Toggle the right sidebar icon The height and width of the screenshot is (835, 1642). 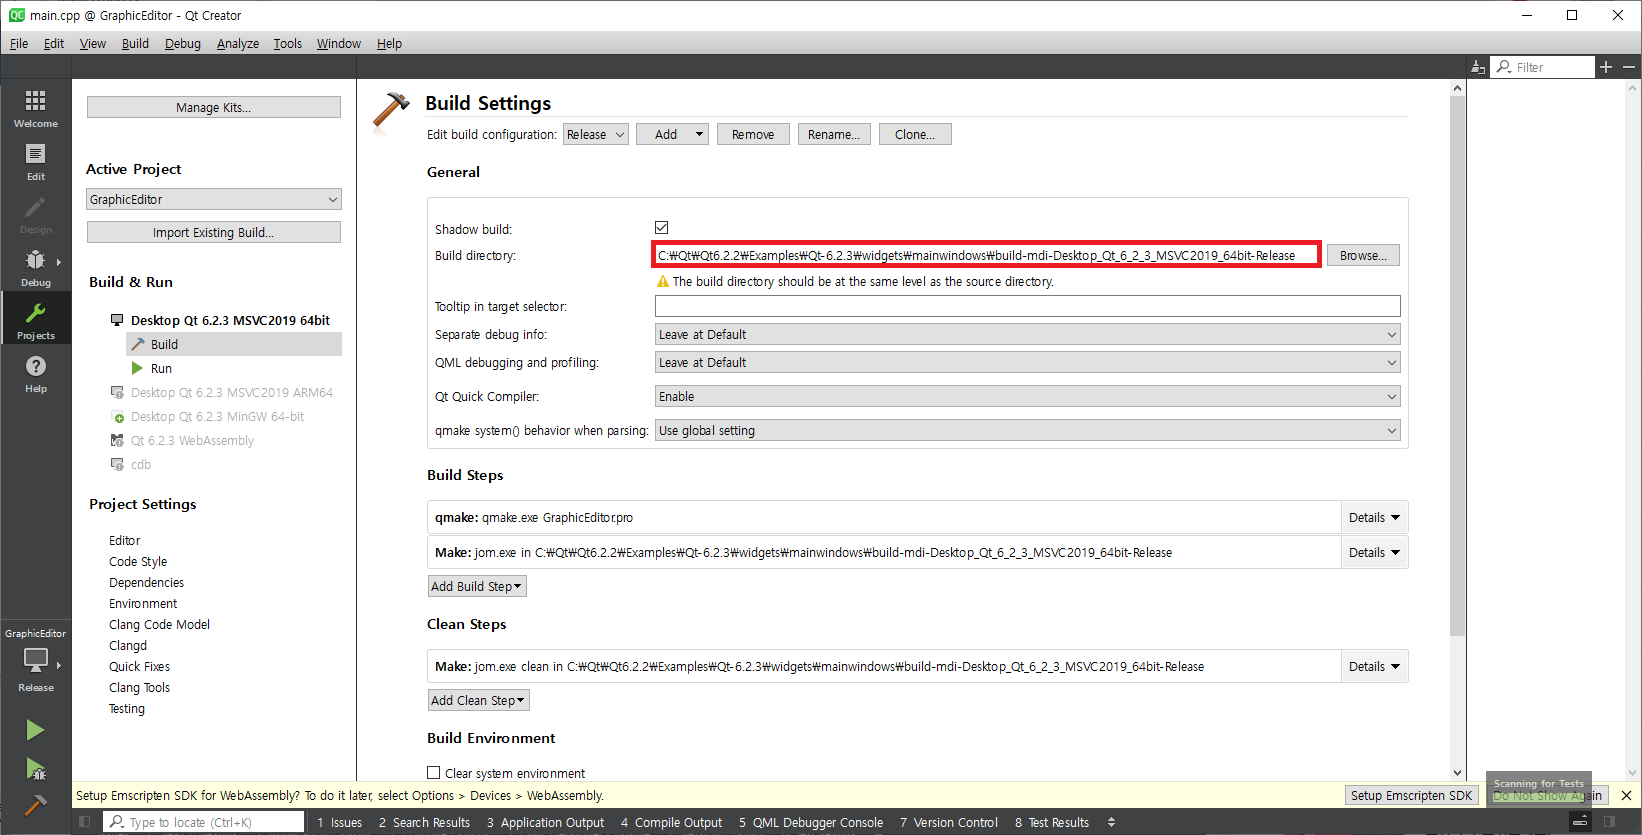pyautogui.click(x=1610, y=822)
